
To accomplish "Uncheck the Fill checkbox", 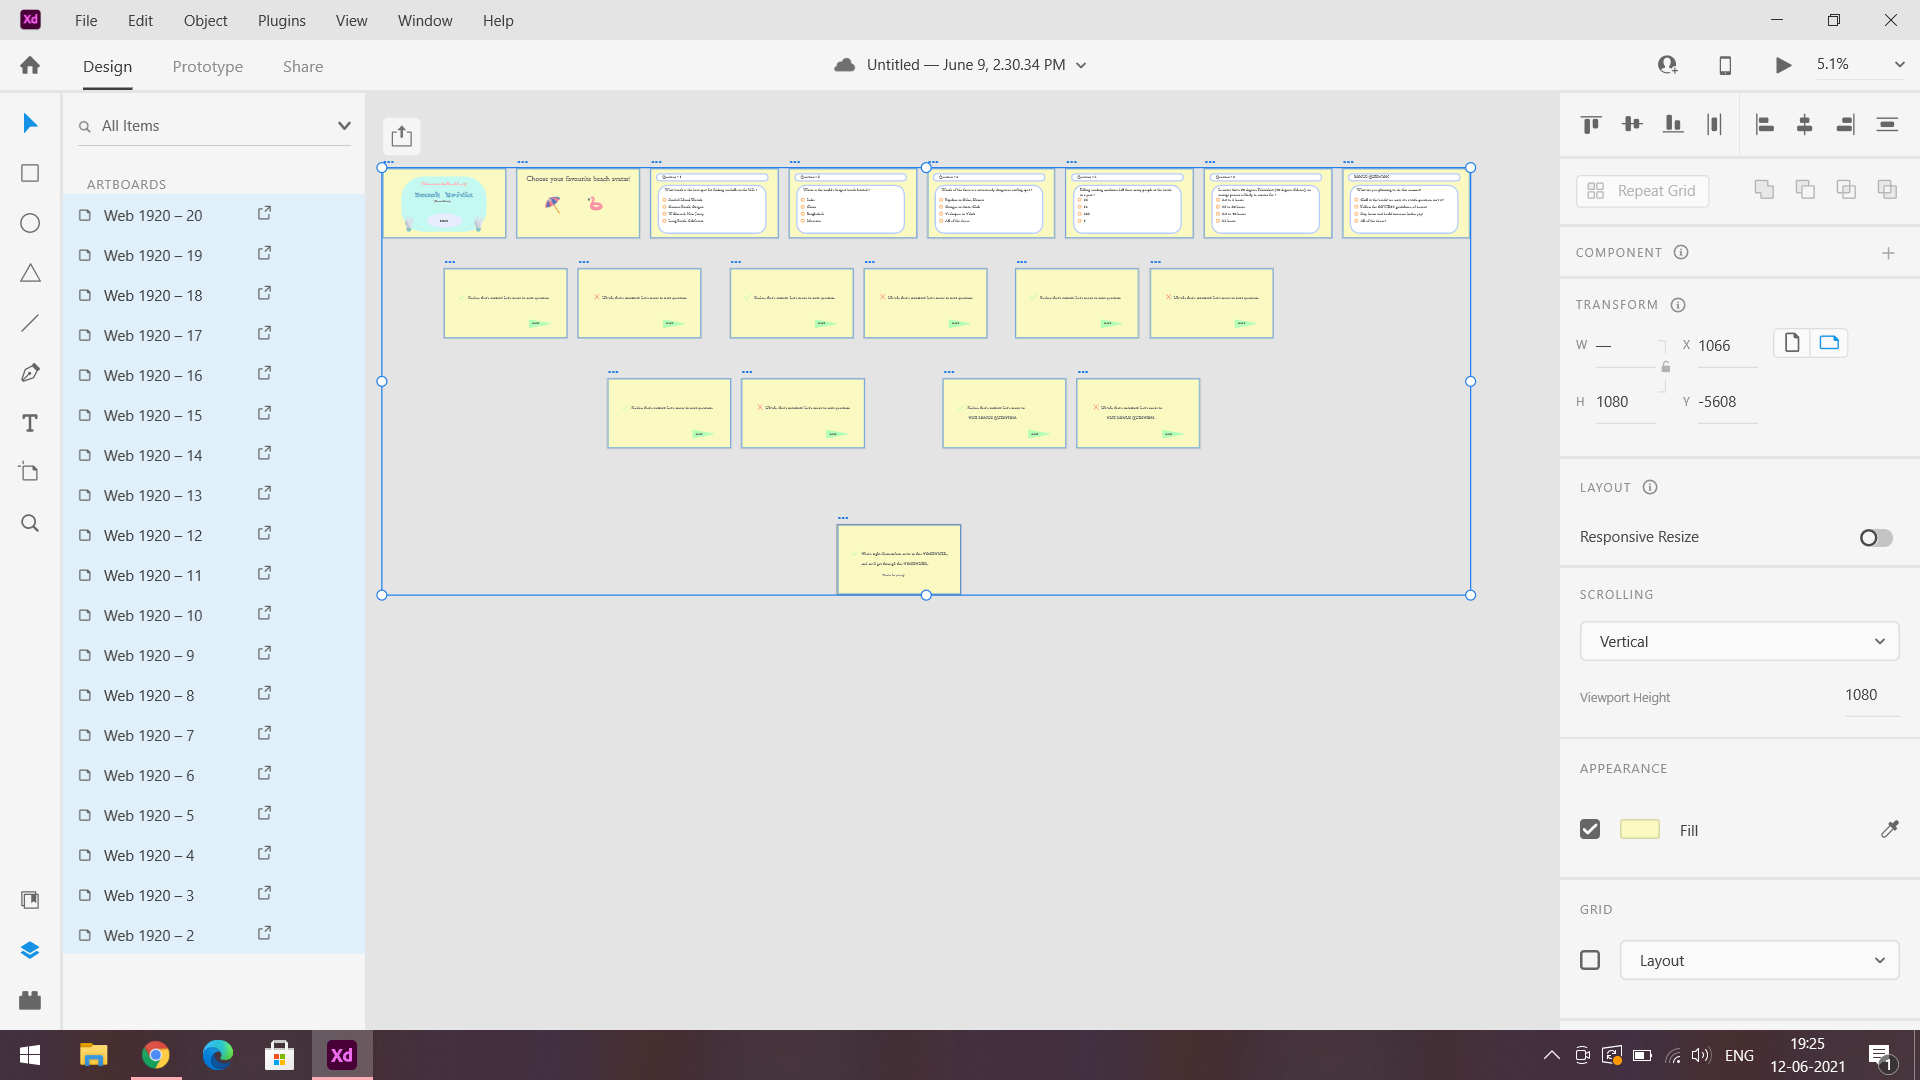I will [x=1590, y=829].
